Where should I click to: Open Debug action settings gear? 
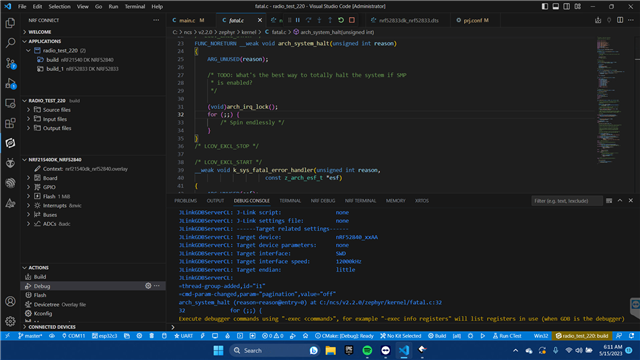148,286
